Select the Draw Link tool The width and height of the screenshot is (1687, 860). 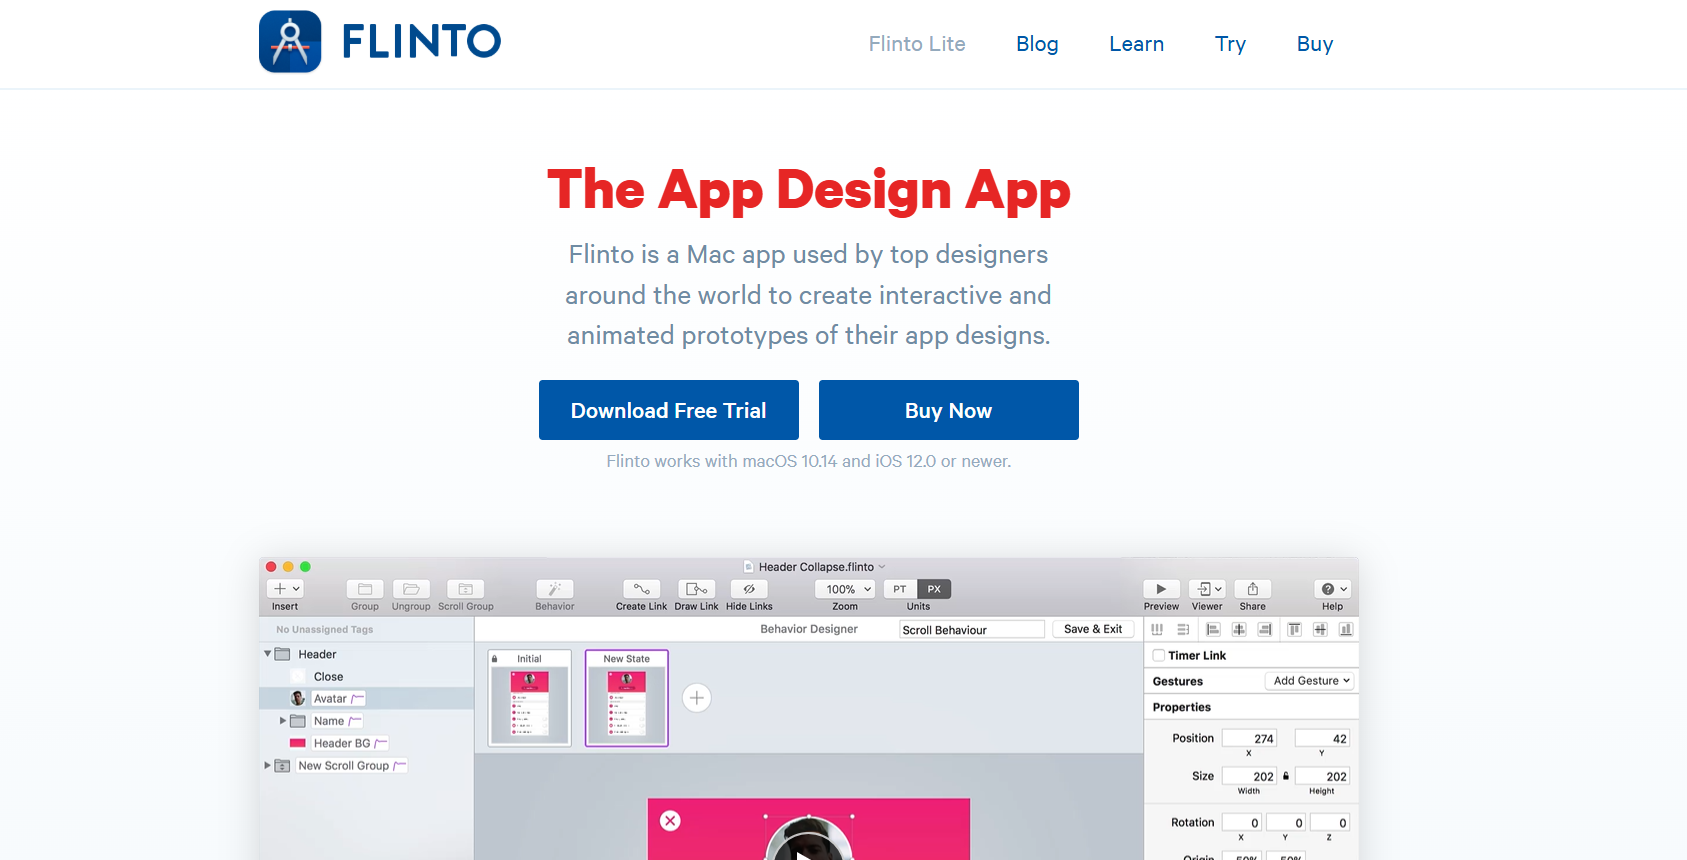[x=697, y=589]
